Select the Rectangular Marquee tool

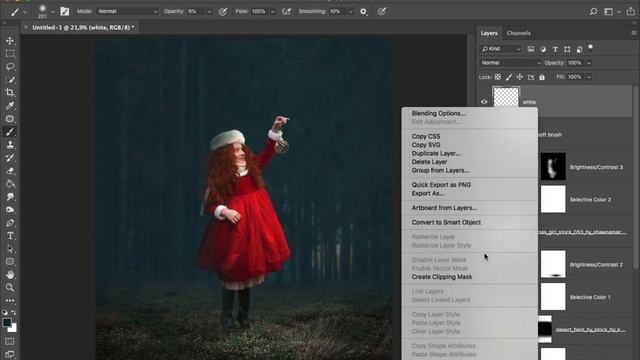(x=10, y=53)
